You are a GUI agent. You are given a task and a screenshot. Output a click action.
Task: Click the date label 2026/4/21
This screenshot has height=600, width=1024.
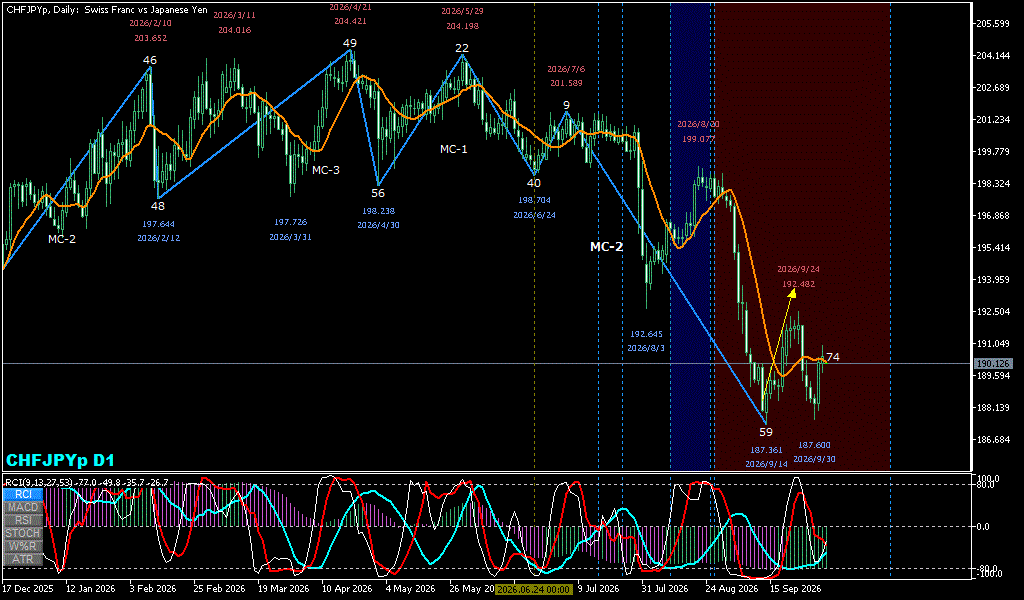(350, 7)
